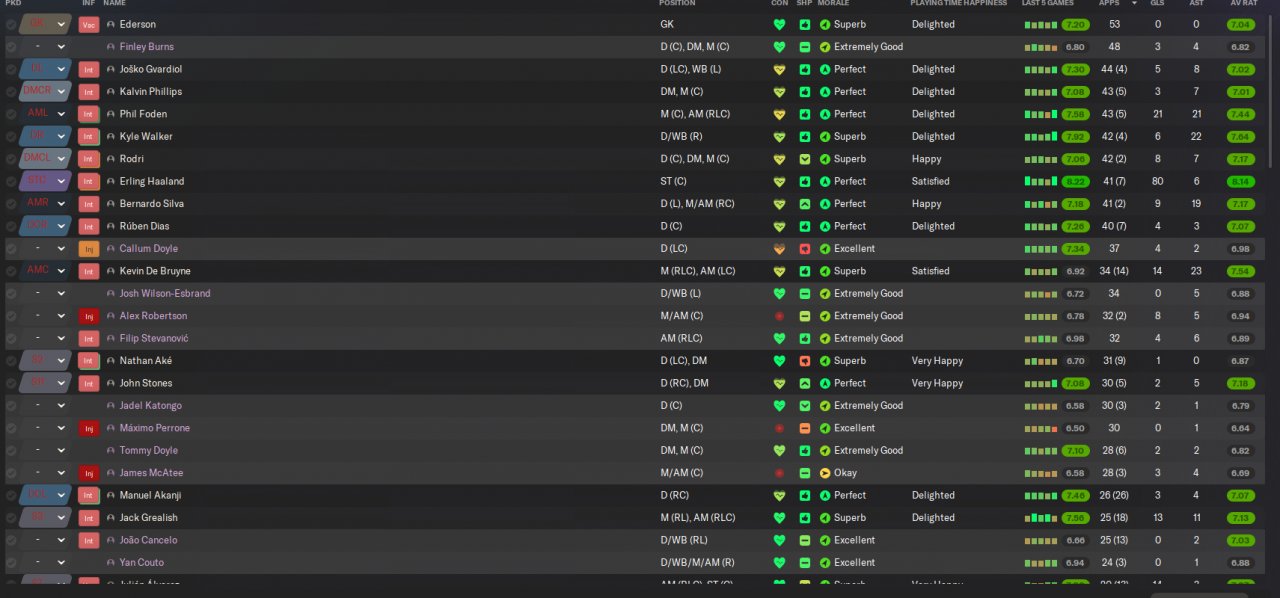Open Tommy Doyle's player name
The height and width of the screenshot is (598, 1280).
[x=149, y=450]
